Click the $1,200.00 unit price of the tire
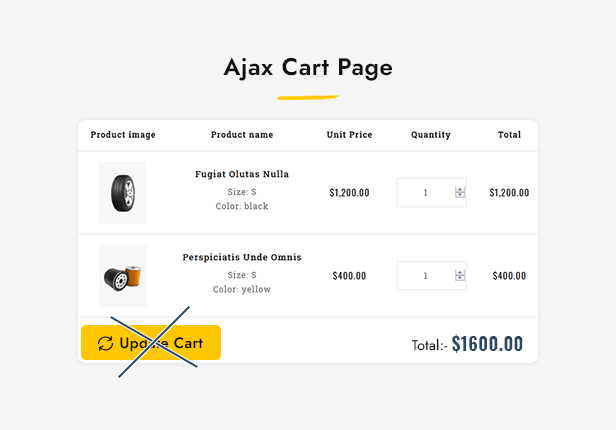The width and height of the screenshot is (616, 430). click(x=349, y=193)
